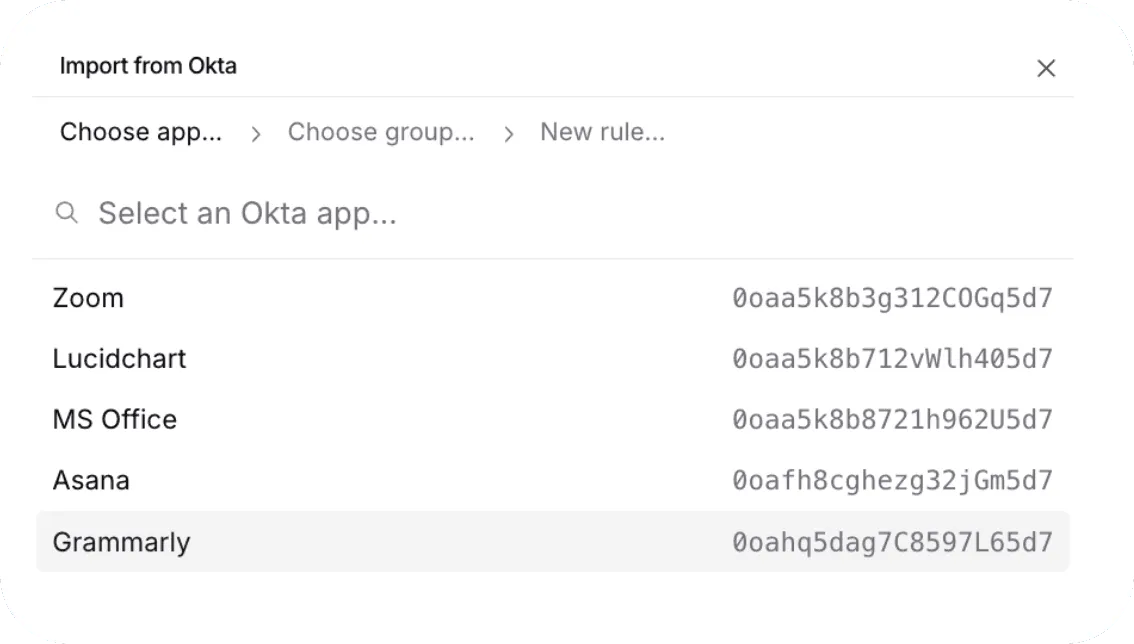Select the Asana app entry
1134x644 pixels.
pyautogui.click(x=91, y=480)
